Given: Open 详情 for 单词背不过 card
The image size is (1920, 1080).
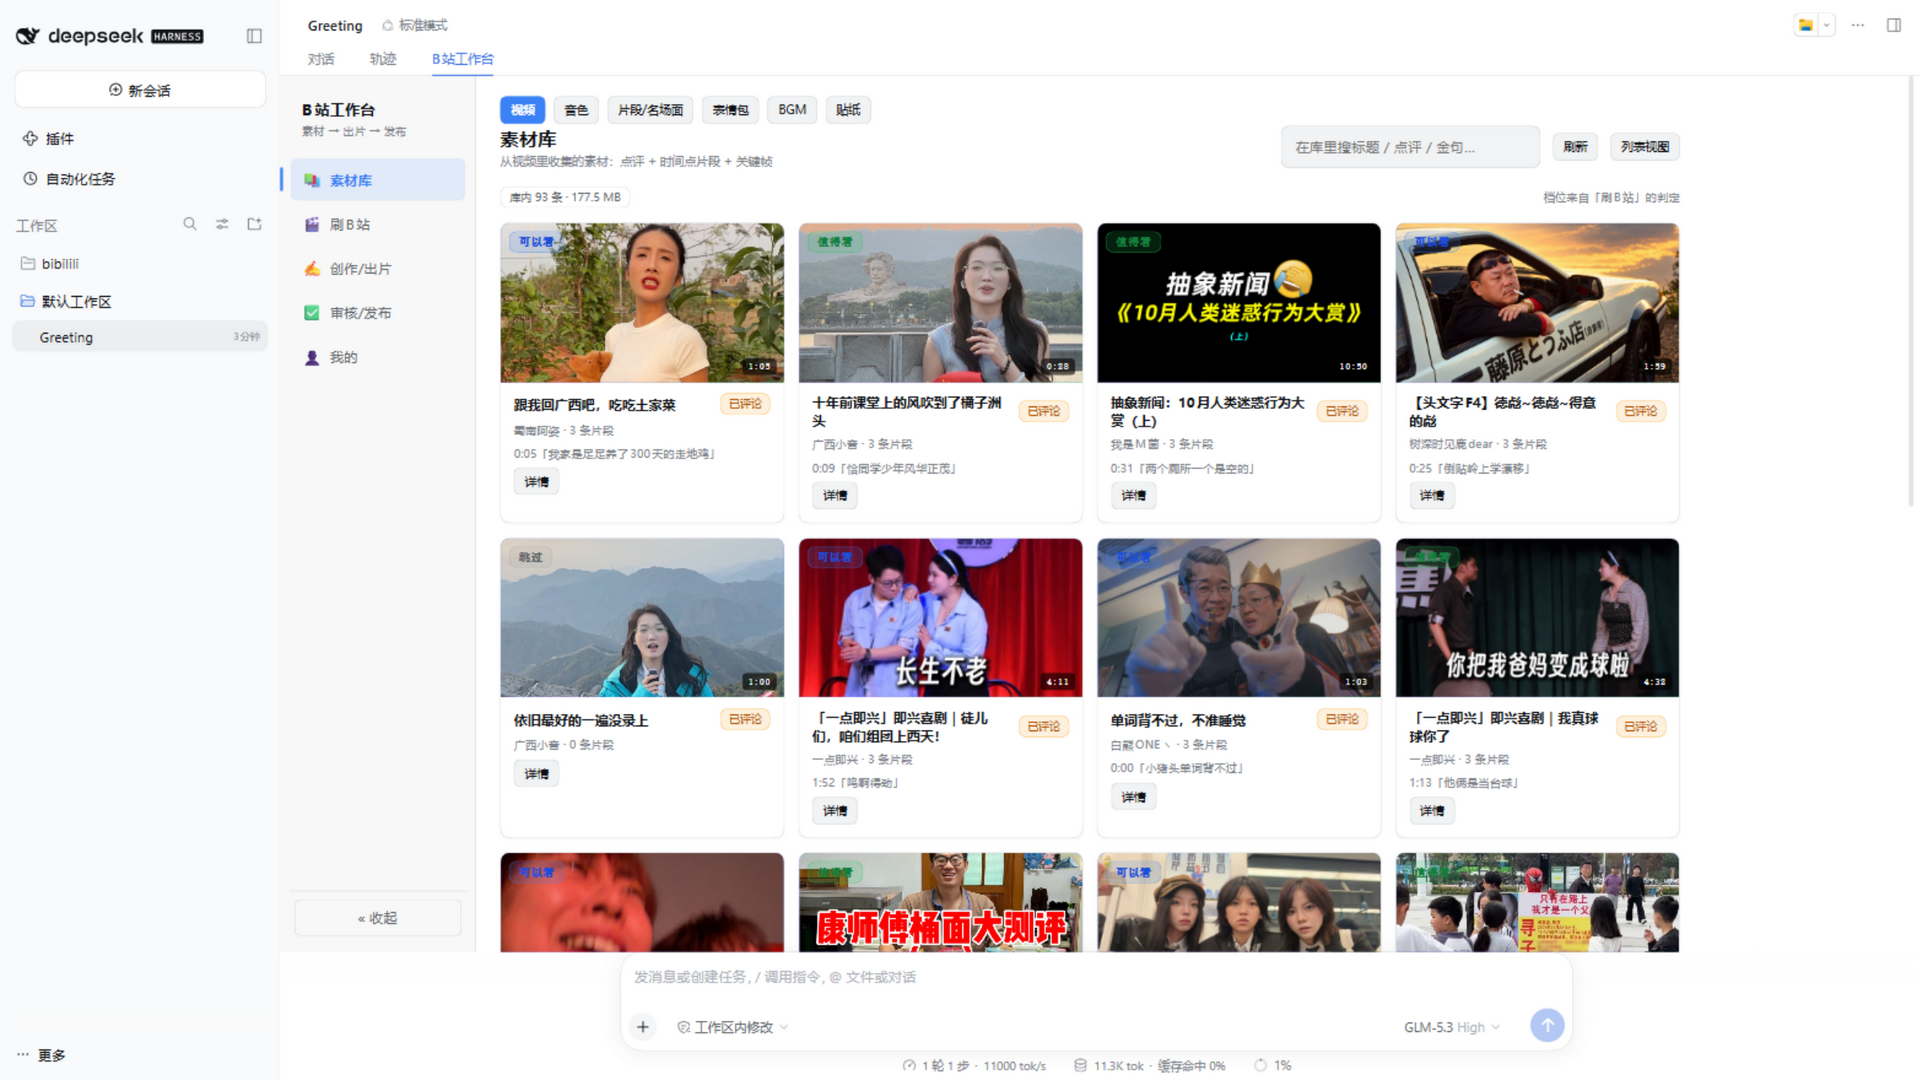Looking at the screenshot, I should click(x=1133, y=797).
